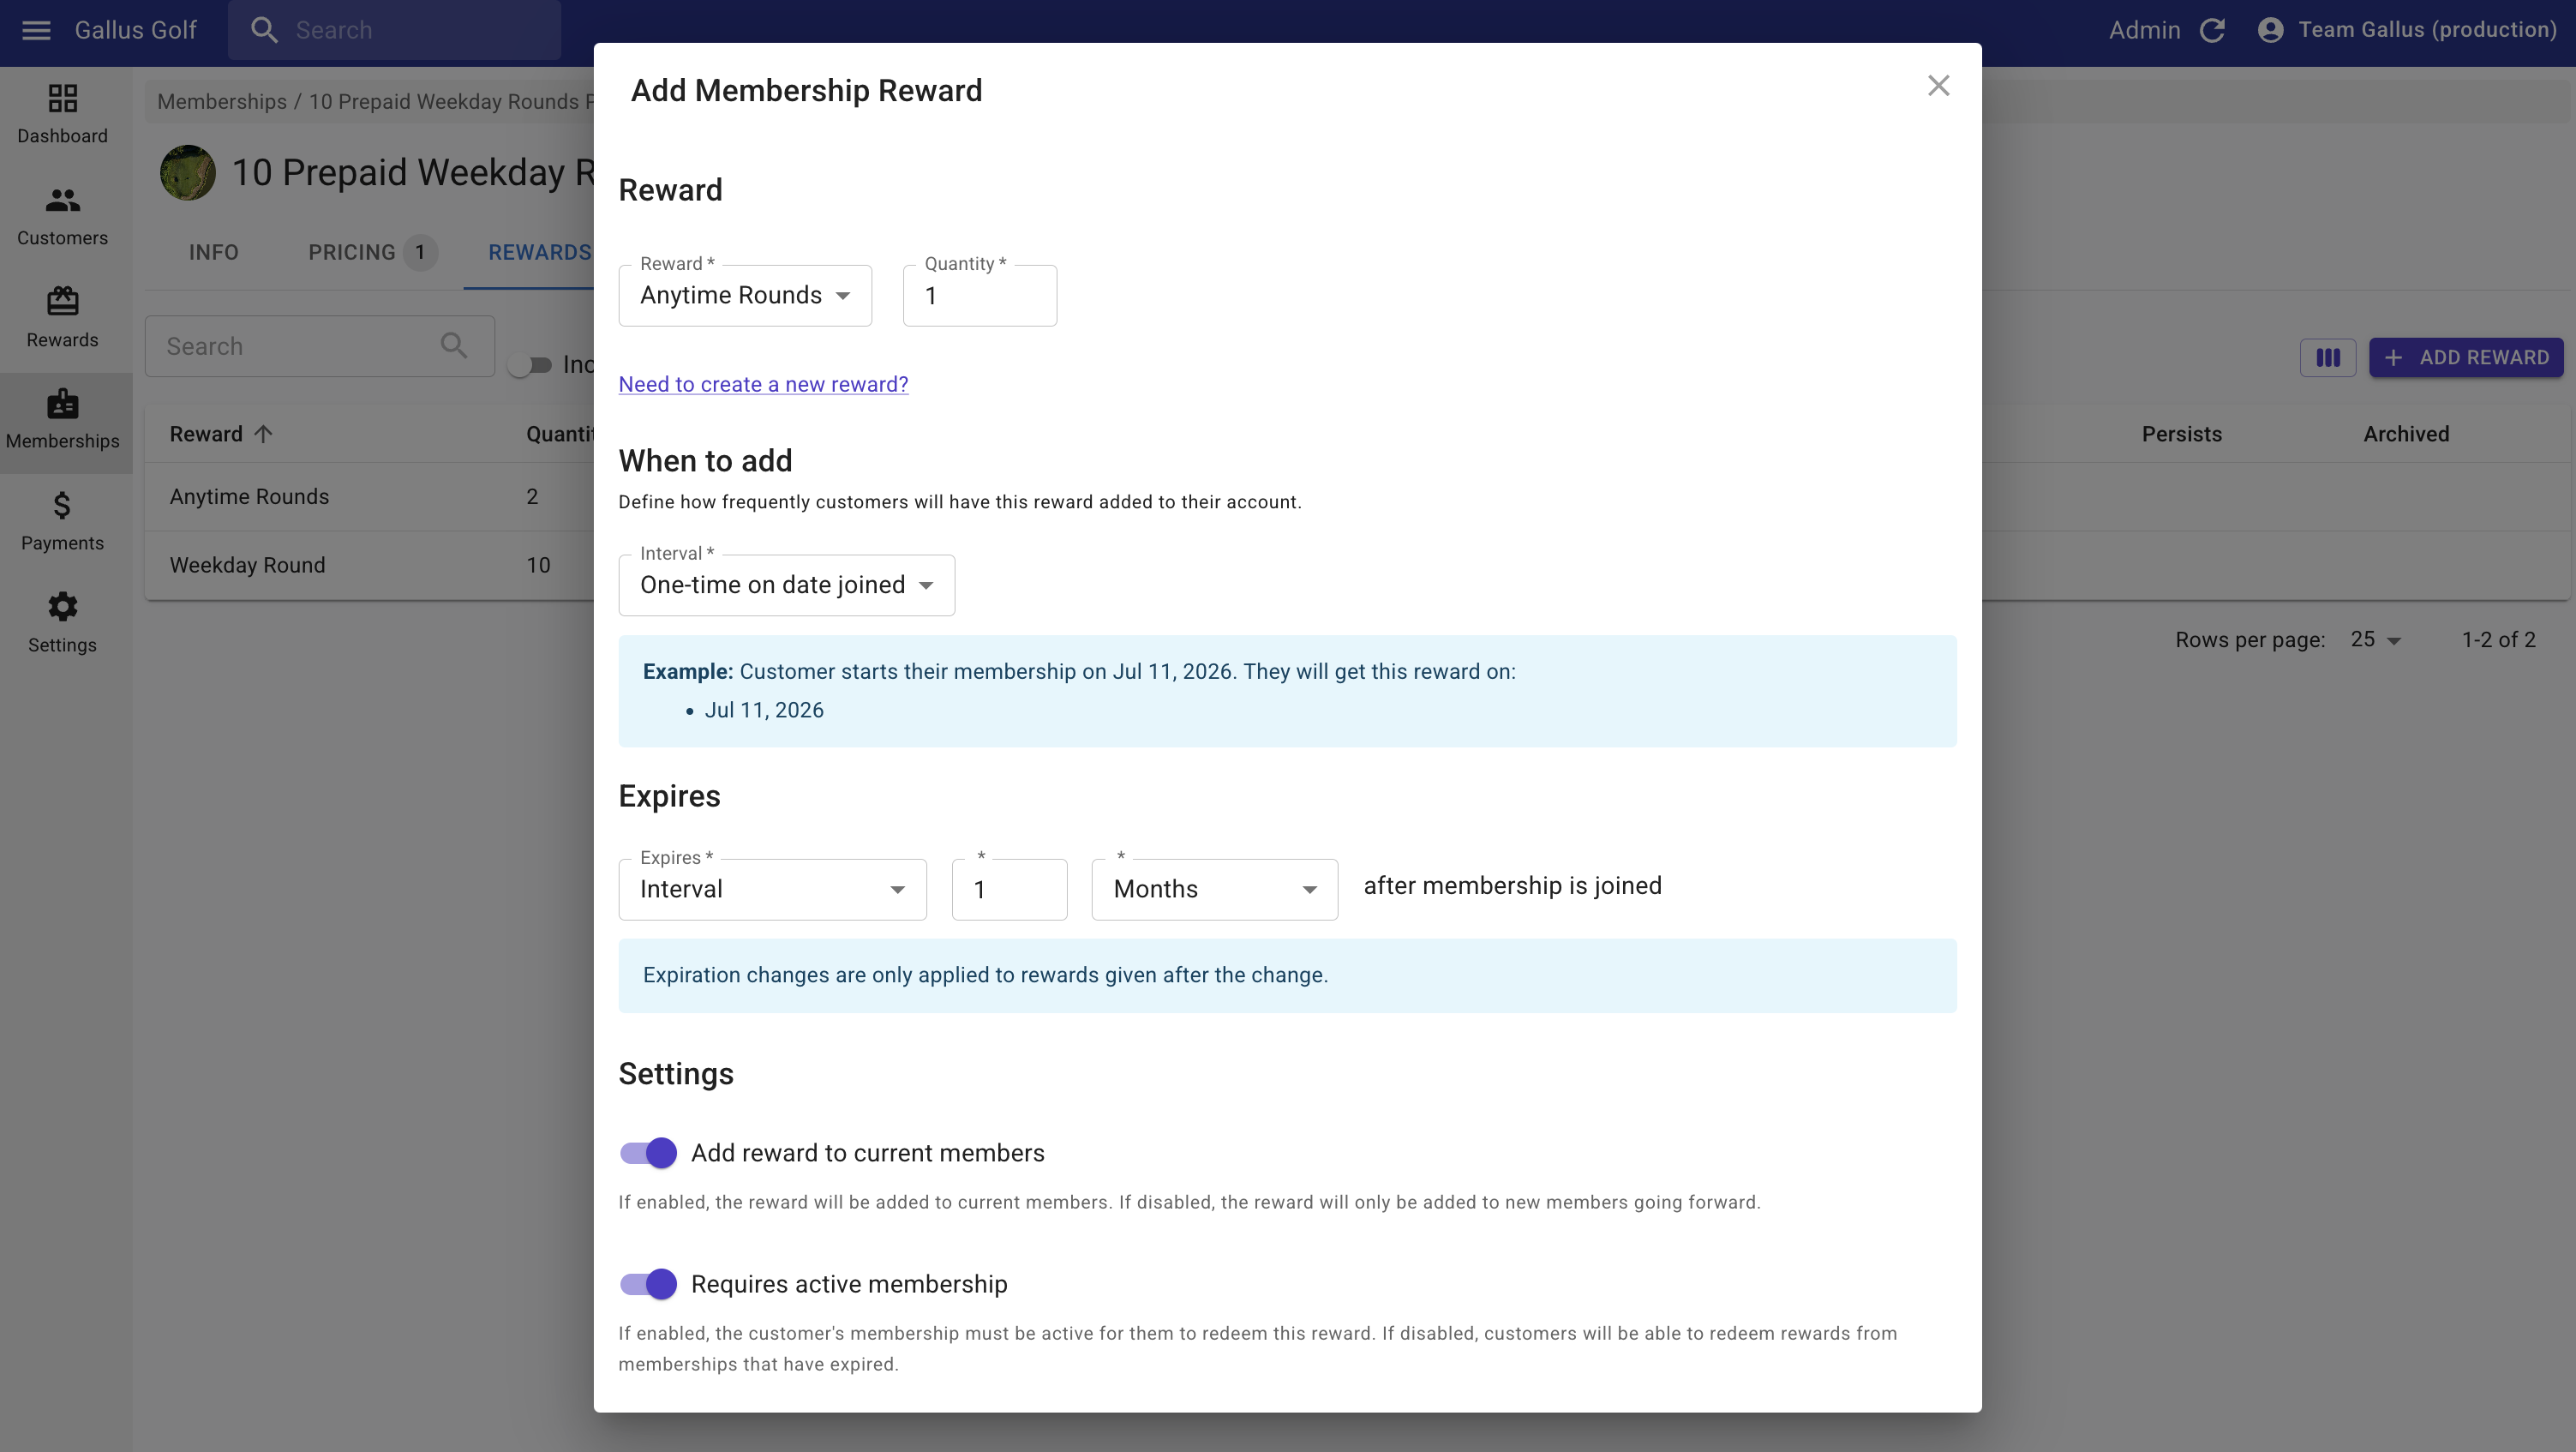Switch to the PRICING tab

tap(352, 253)
